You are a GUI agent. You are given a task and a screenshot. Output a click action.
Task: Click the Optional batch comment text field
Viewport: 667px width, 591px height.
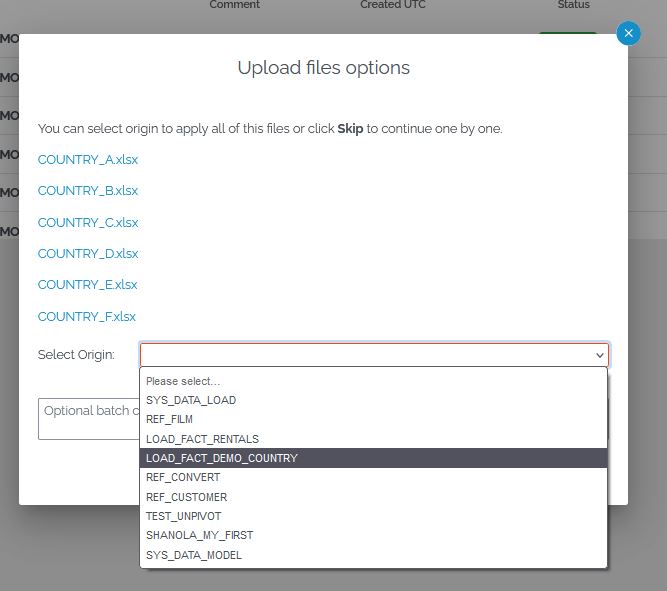click(87, 419)
